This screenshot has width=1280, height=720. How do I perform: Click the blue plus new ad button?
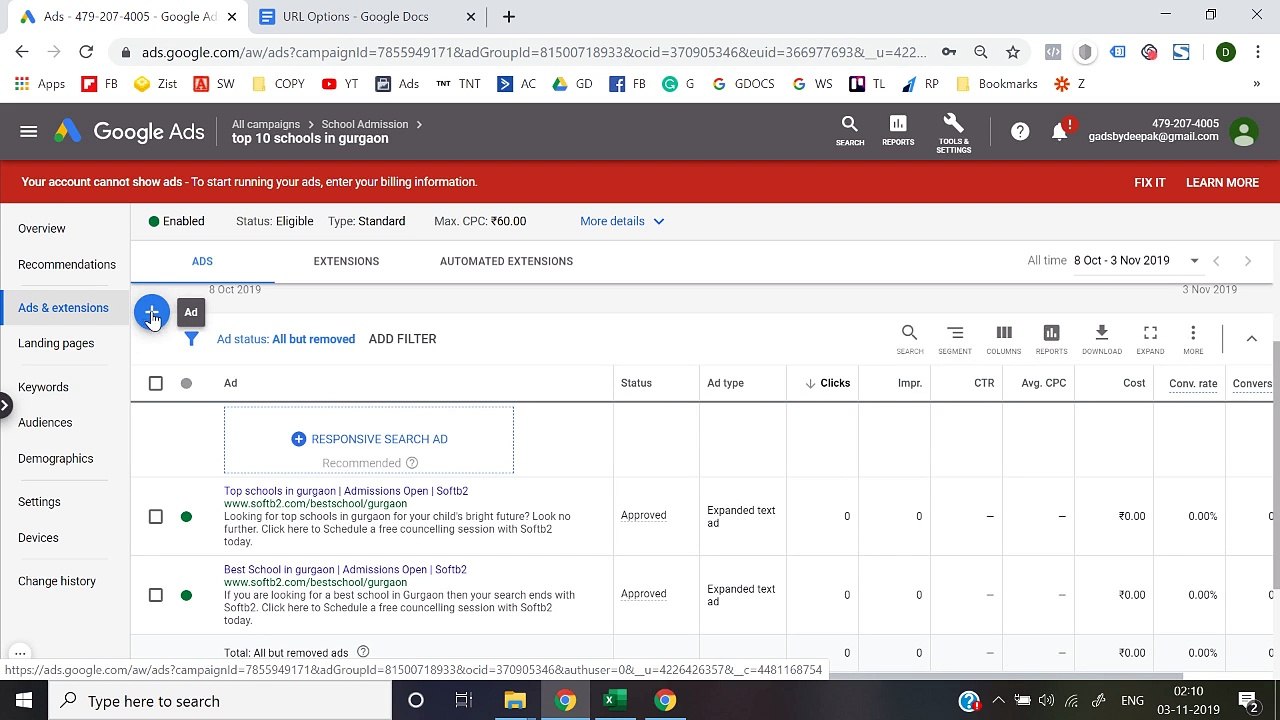tap(151, 313)
